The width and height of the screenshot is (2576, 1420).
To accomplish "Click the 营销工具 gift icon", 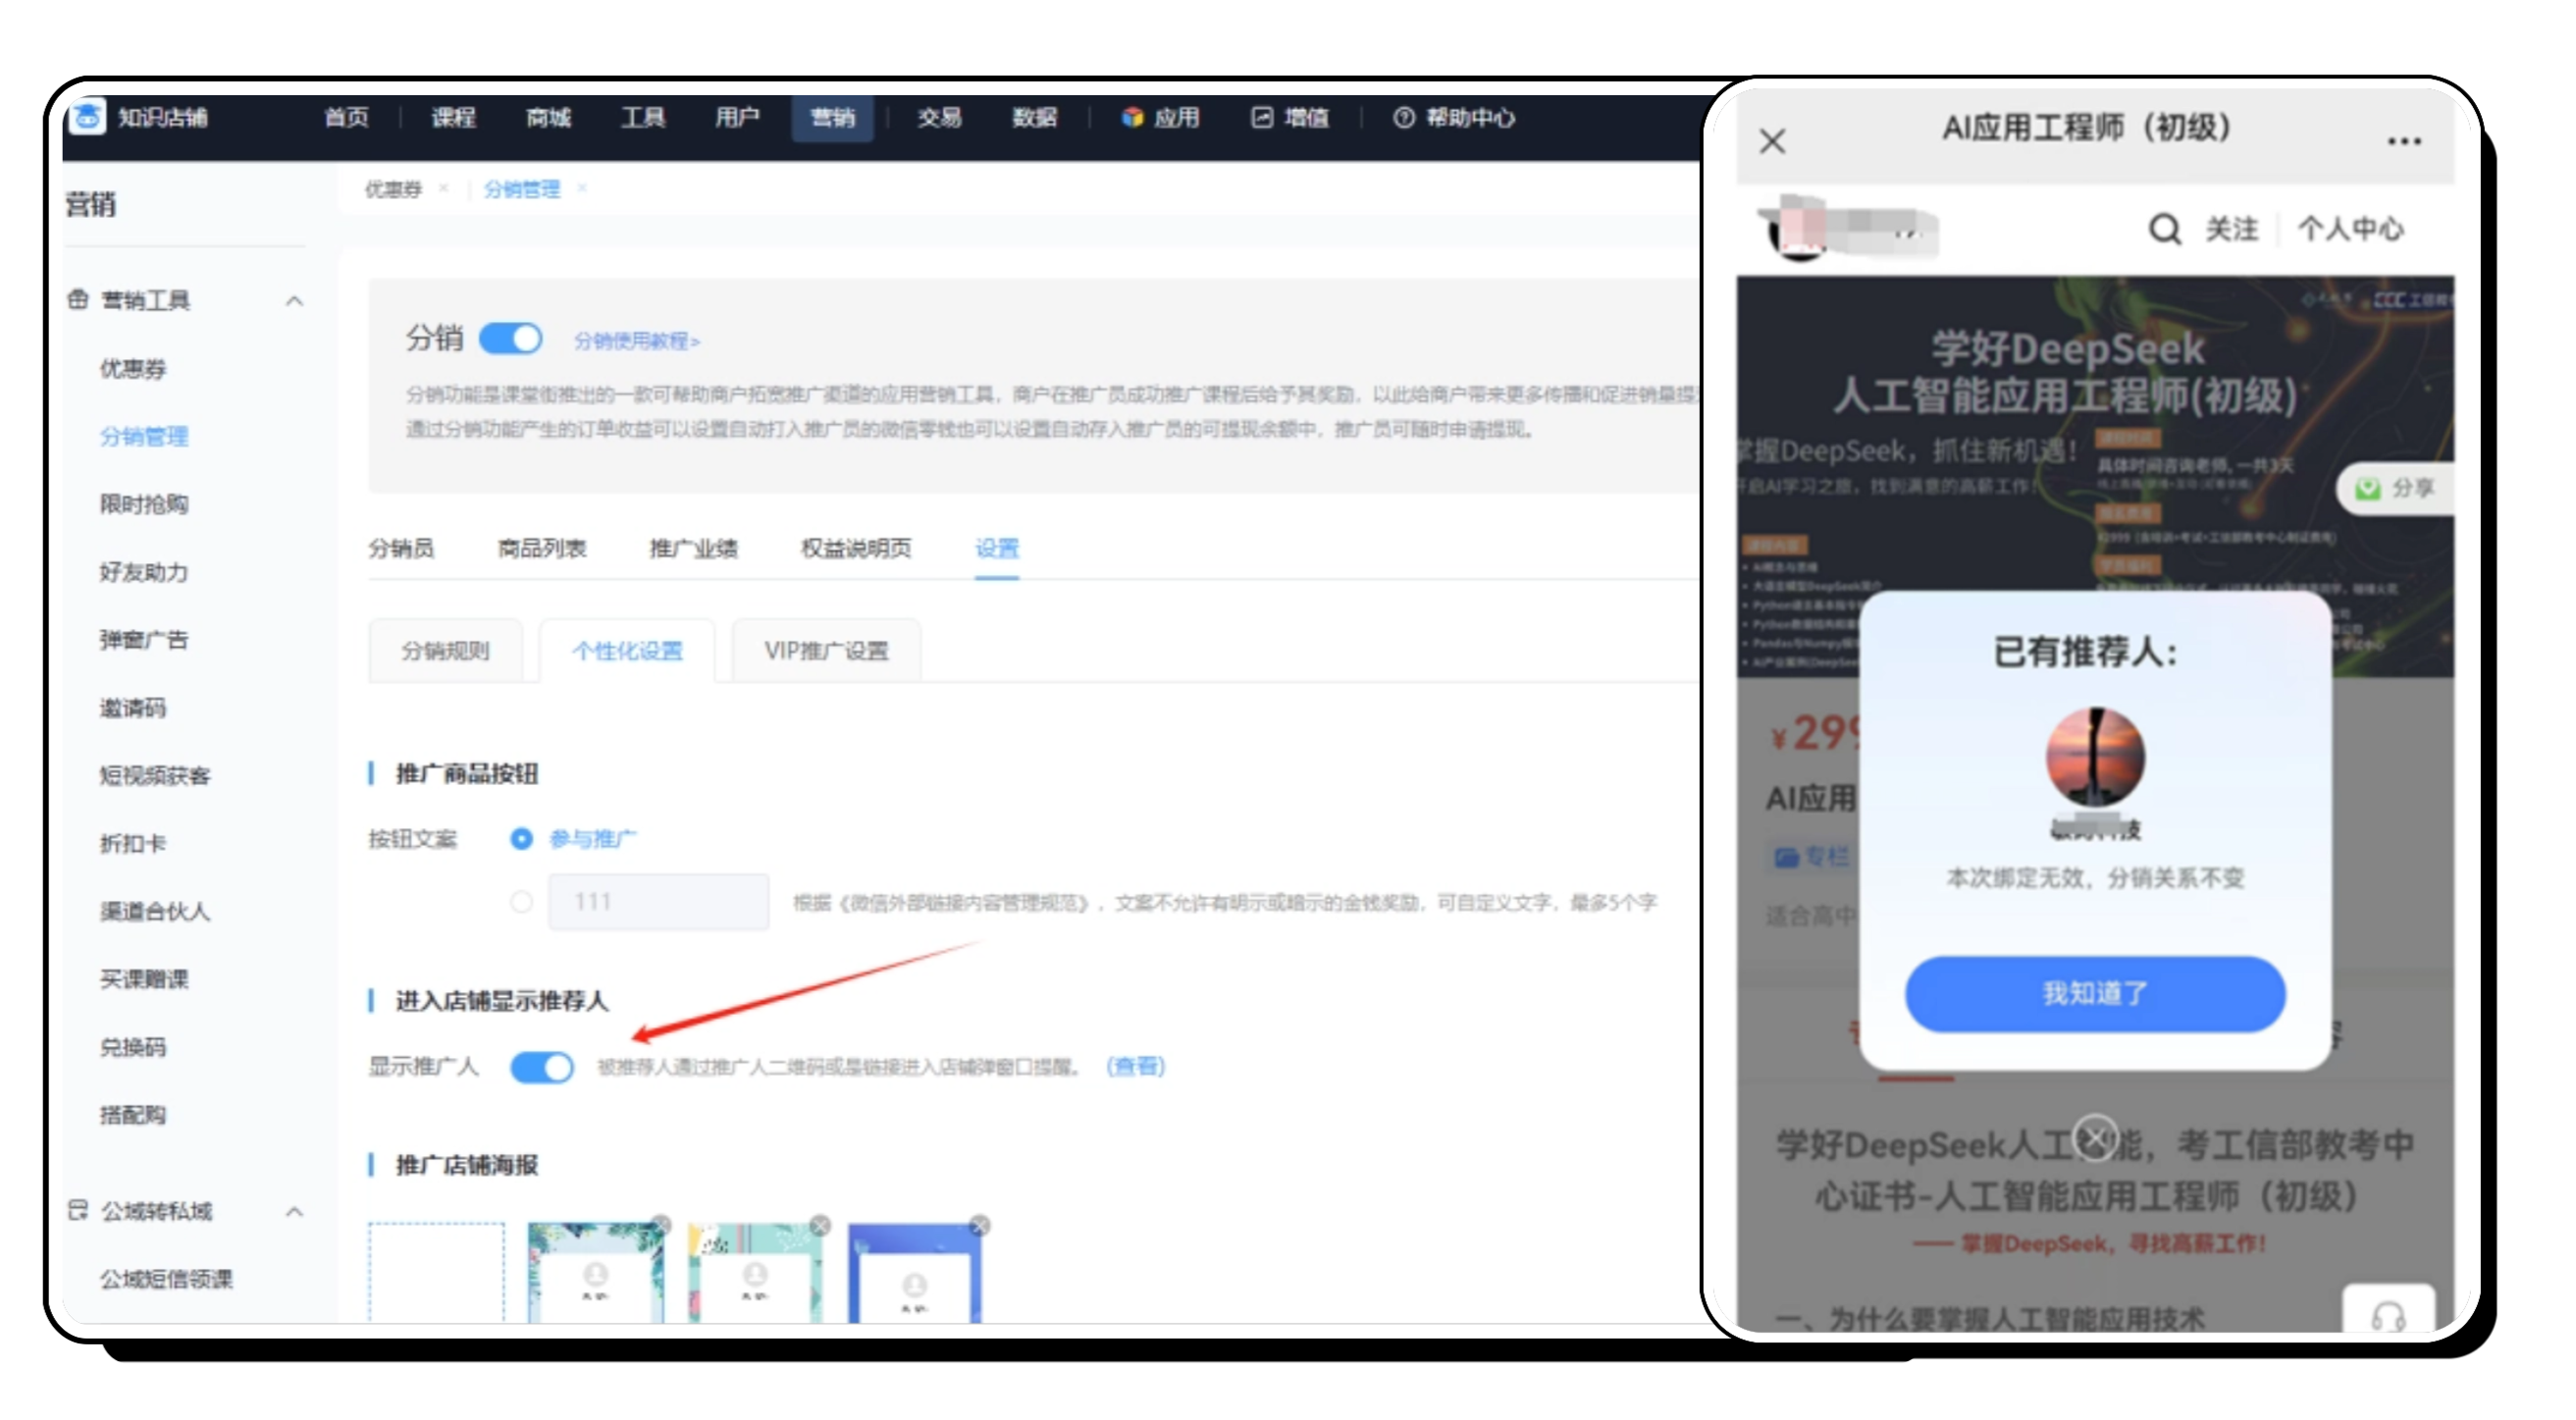I will pyautogui.click(x=78, y=299).
